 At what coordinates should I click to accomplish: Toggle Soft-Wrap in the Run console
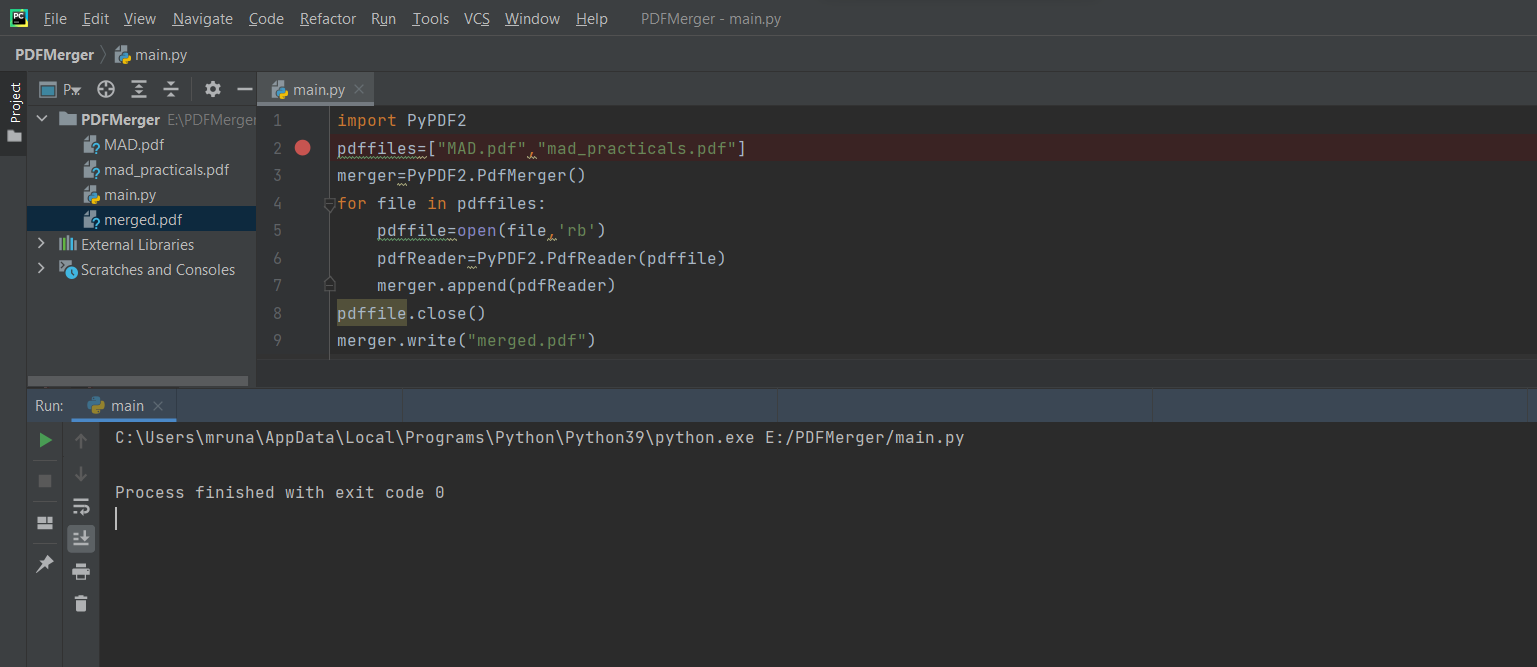click(x=81, y=507)
